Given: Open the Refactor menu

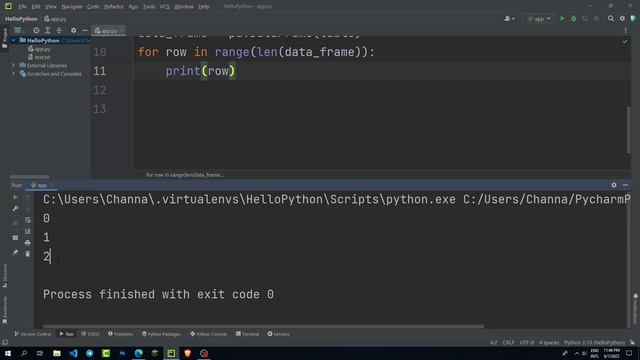Looking at the screenshot, I should coord(114,7).
